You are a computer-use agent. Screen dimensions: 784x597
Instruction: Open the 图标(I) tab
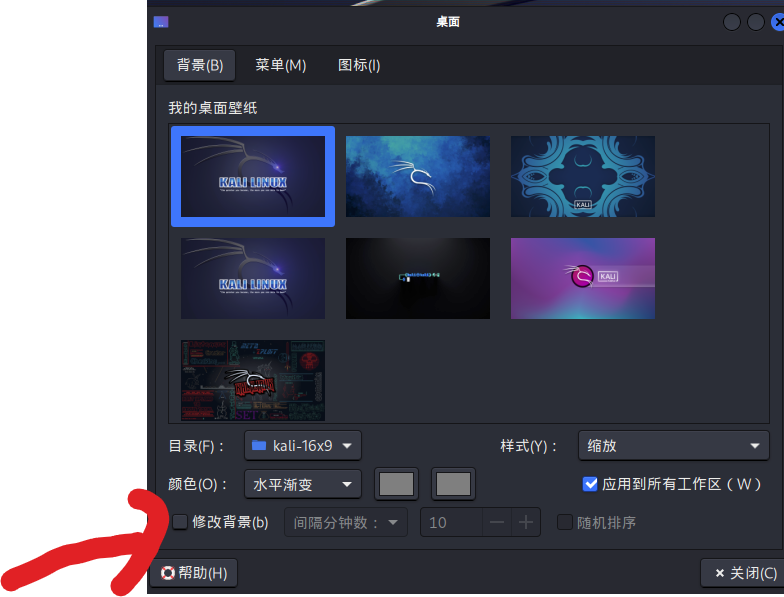click(x=359, y=65)
